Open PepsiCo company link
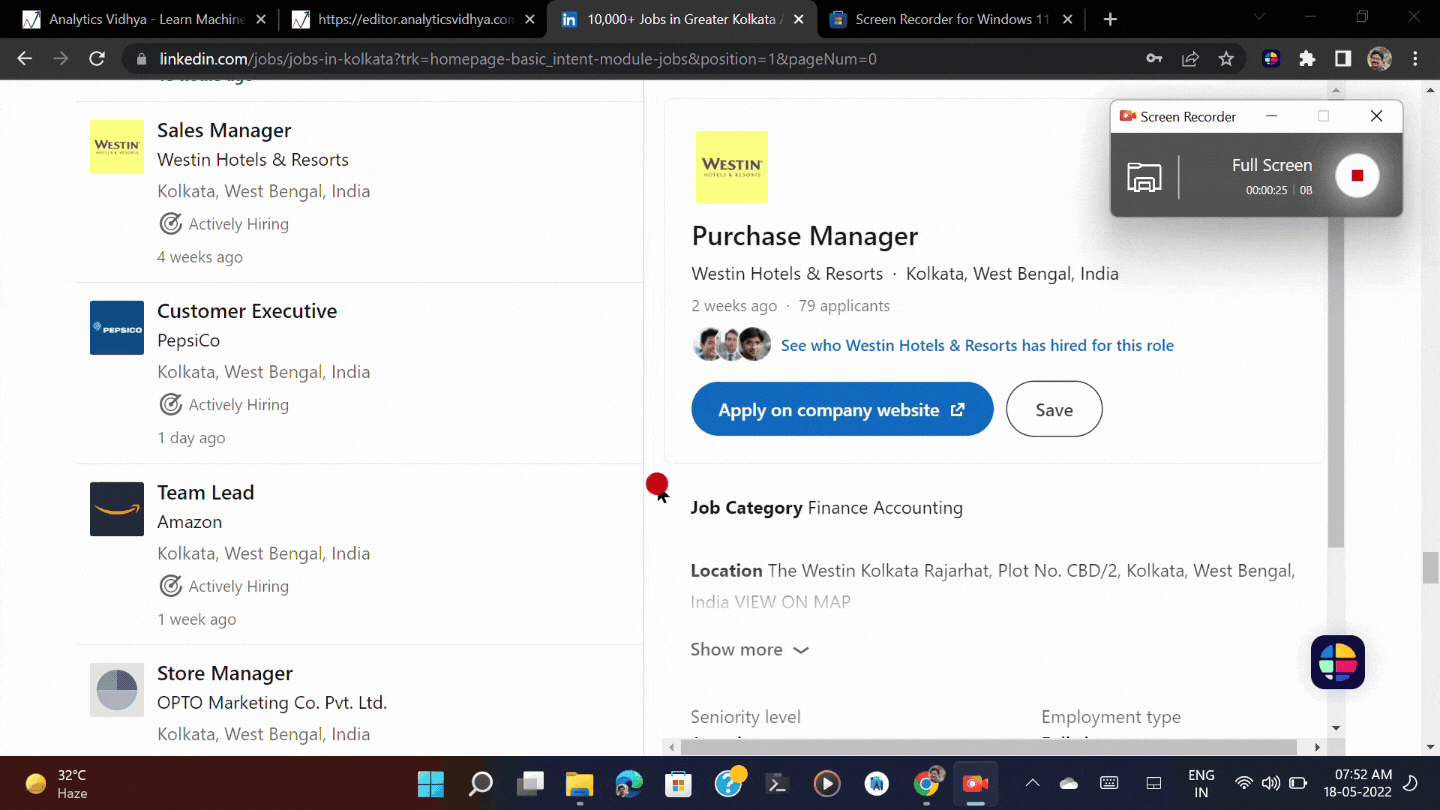The image size is (1440, 810). click(x=188, y=340)
